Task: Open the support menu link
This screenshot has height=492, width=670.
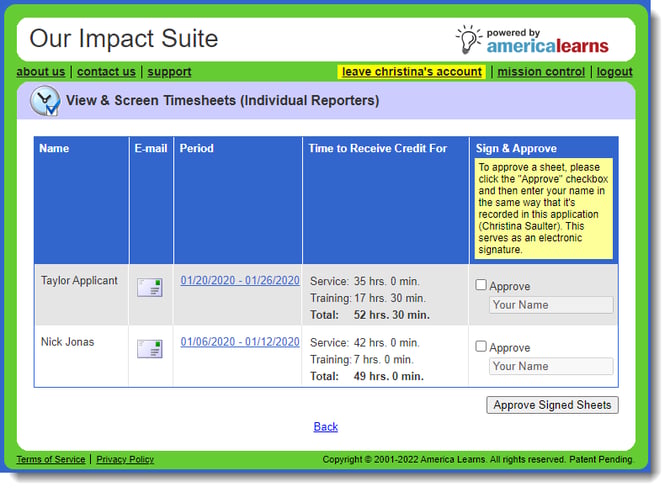Action: pyautogui.click(x=169, y=72)
